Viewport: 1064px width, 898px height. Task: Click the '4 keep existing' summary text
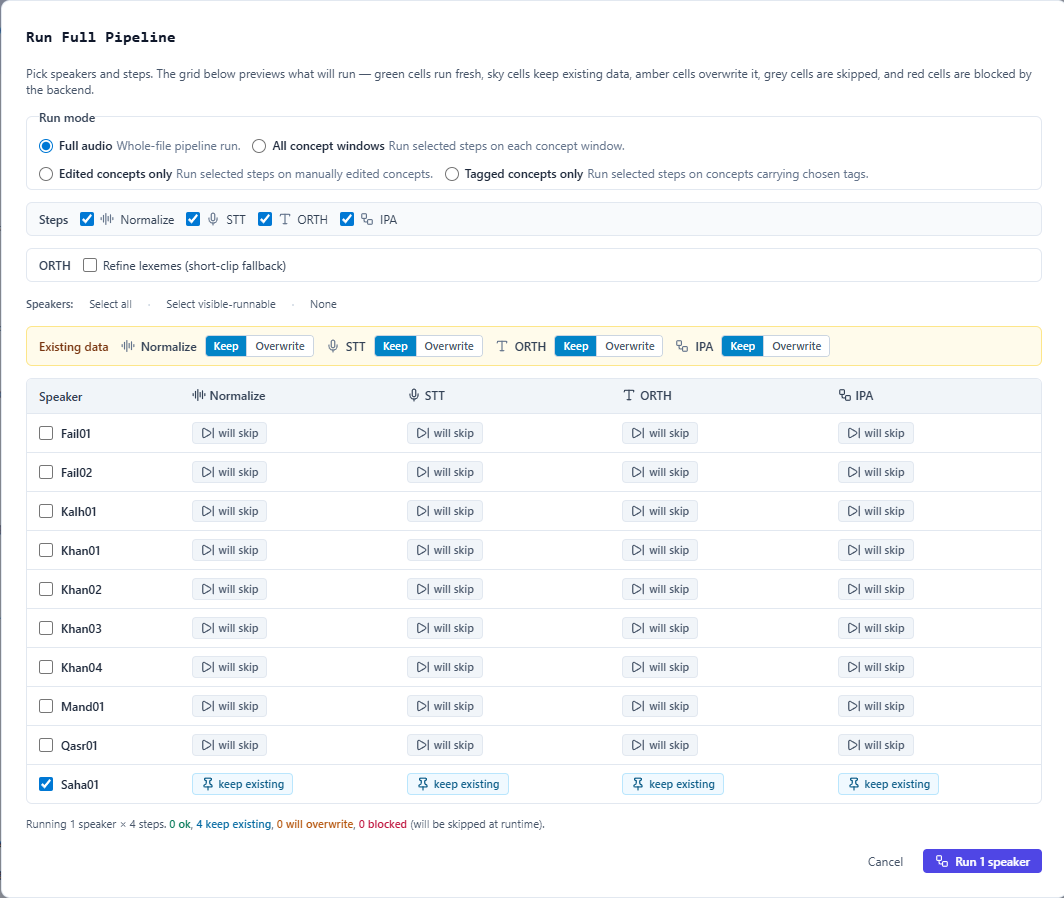click(x=233, y=824)
